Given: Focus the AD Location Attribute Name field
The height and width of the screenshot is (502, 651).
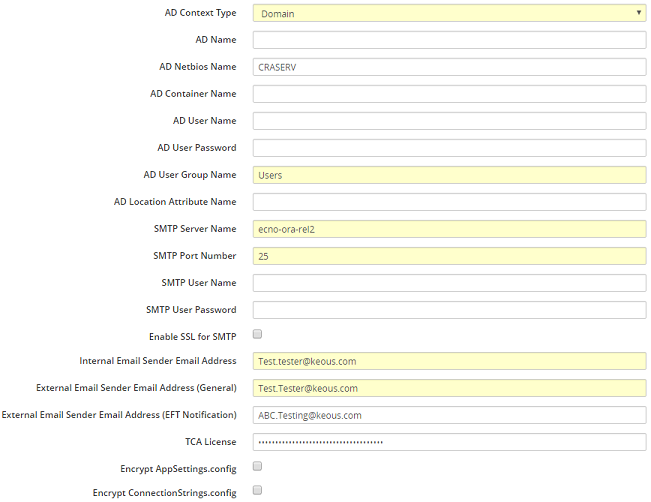Looking at the screenshot, I should coord(449,202).
